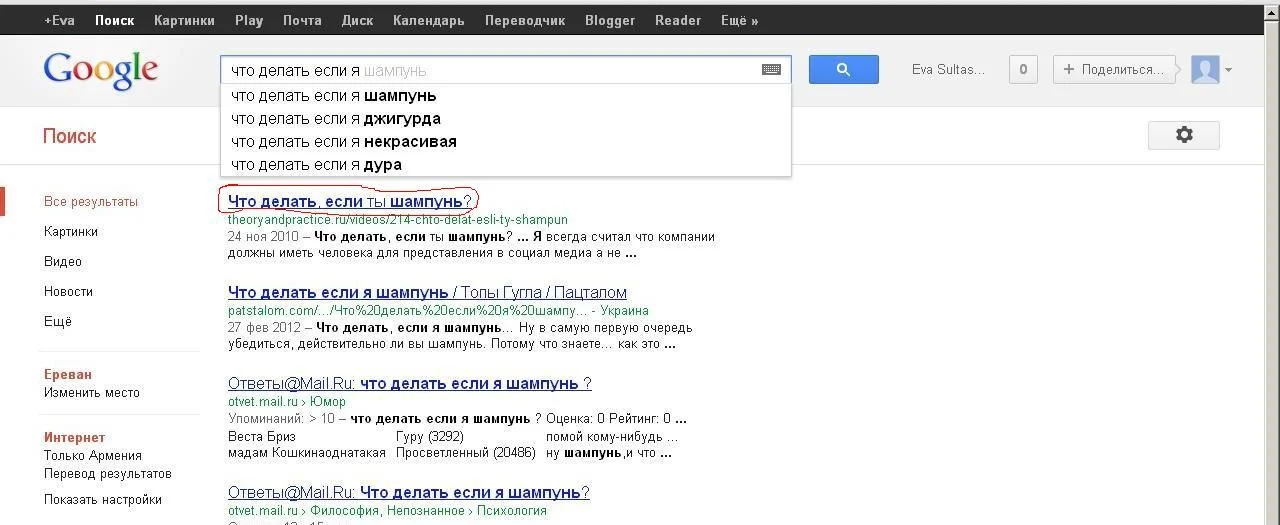The height and width of the screenshot is (525, 1280).
Task: Click мадам Кошкинаоднатакая author name
Action: coord(307,453)
